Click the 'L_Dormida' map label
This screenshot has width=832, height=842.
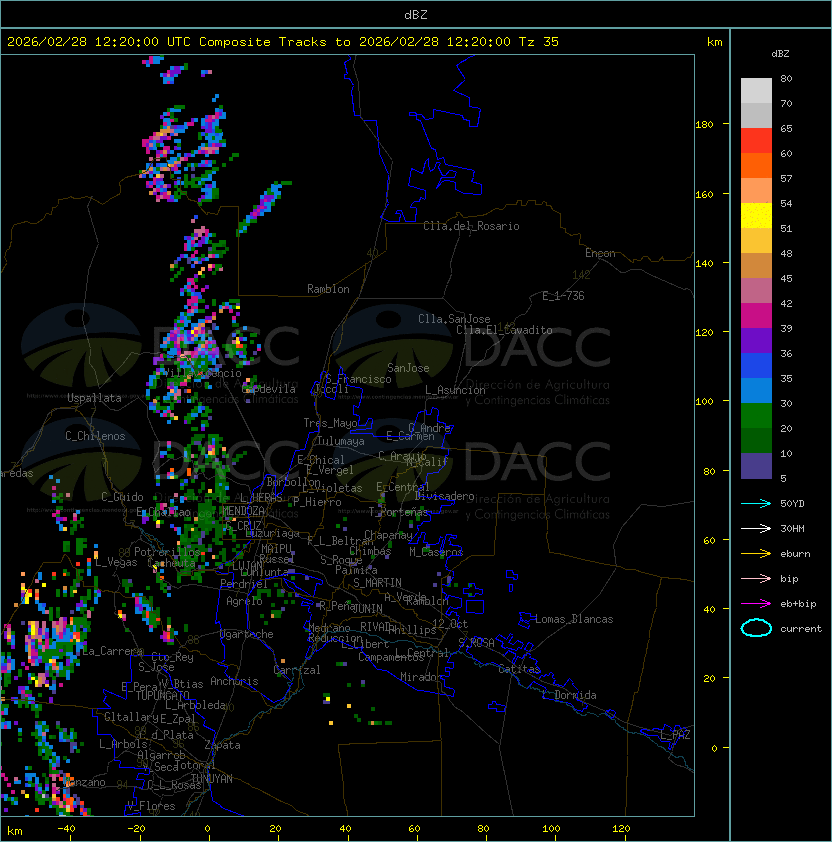pos(569,695)
